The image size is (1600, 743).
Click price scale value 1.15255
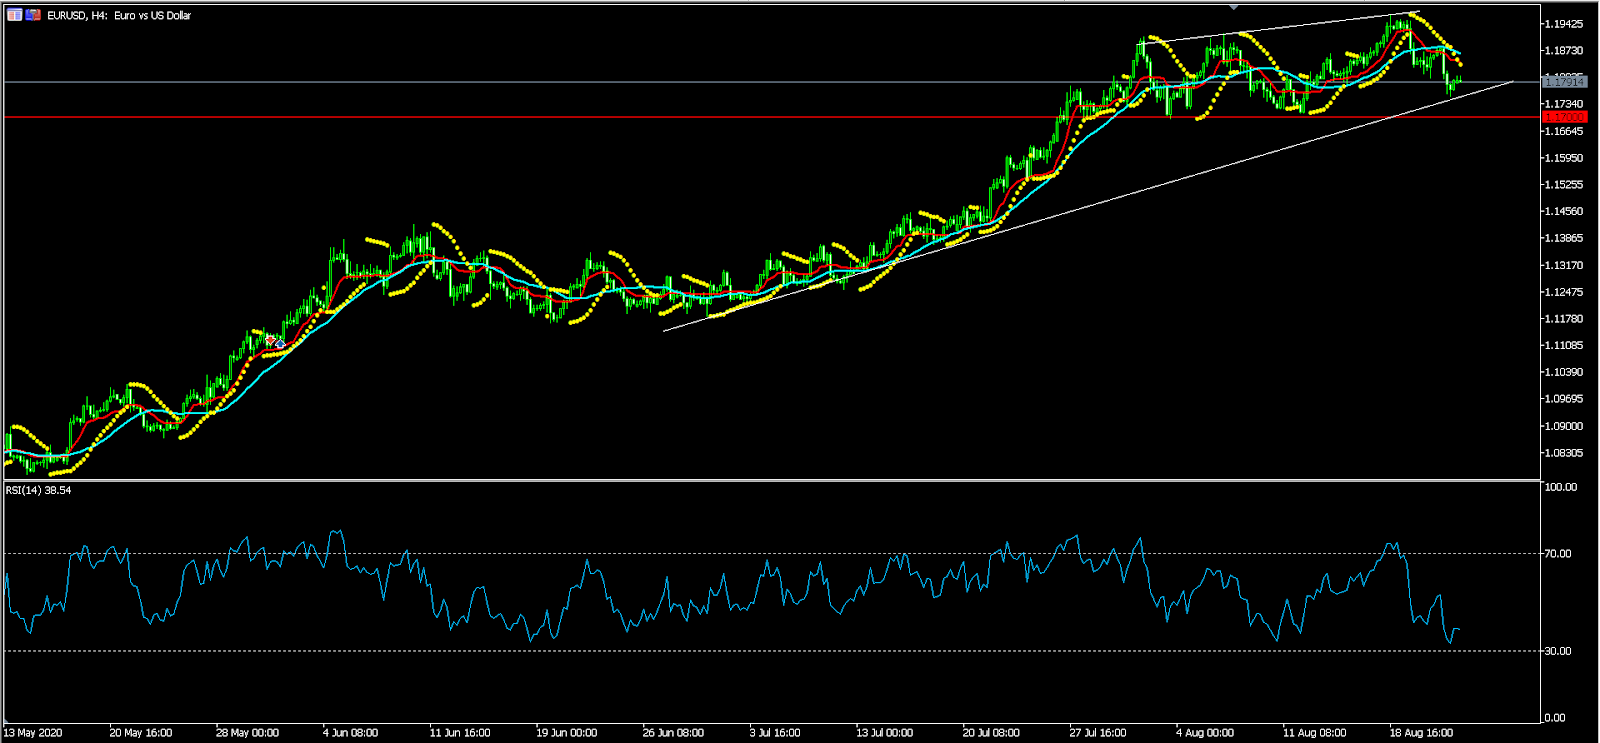point(1563,185)
